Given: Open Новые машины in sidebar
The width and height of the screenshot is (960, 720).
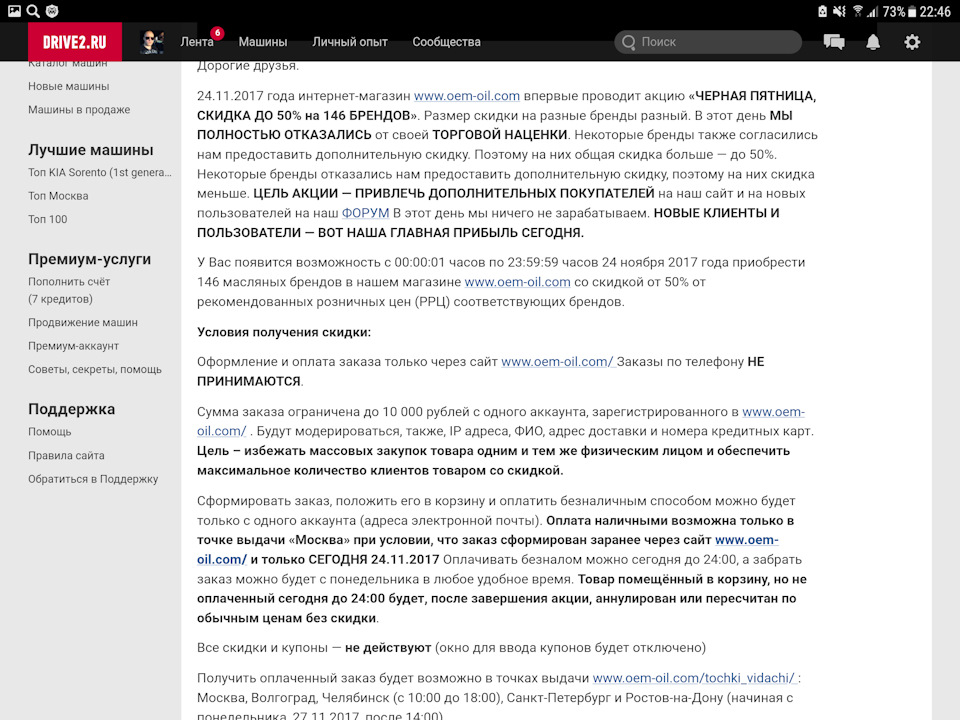Looking at the screenshot, I should point(69,86).
